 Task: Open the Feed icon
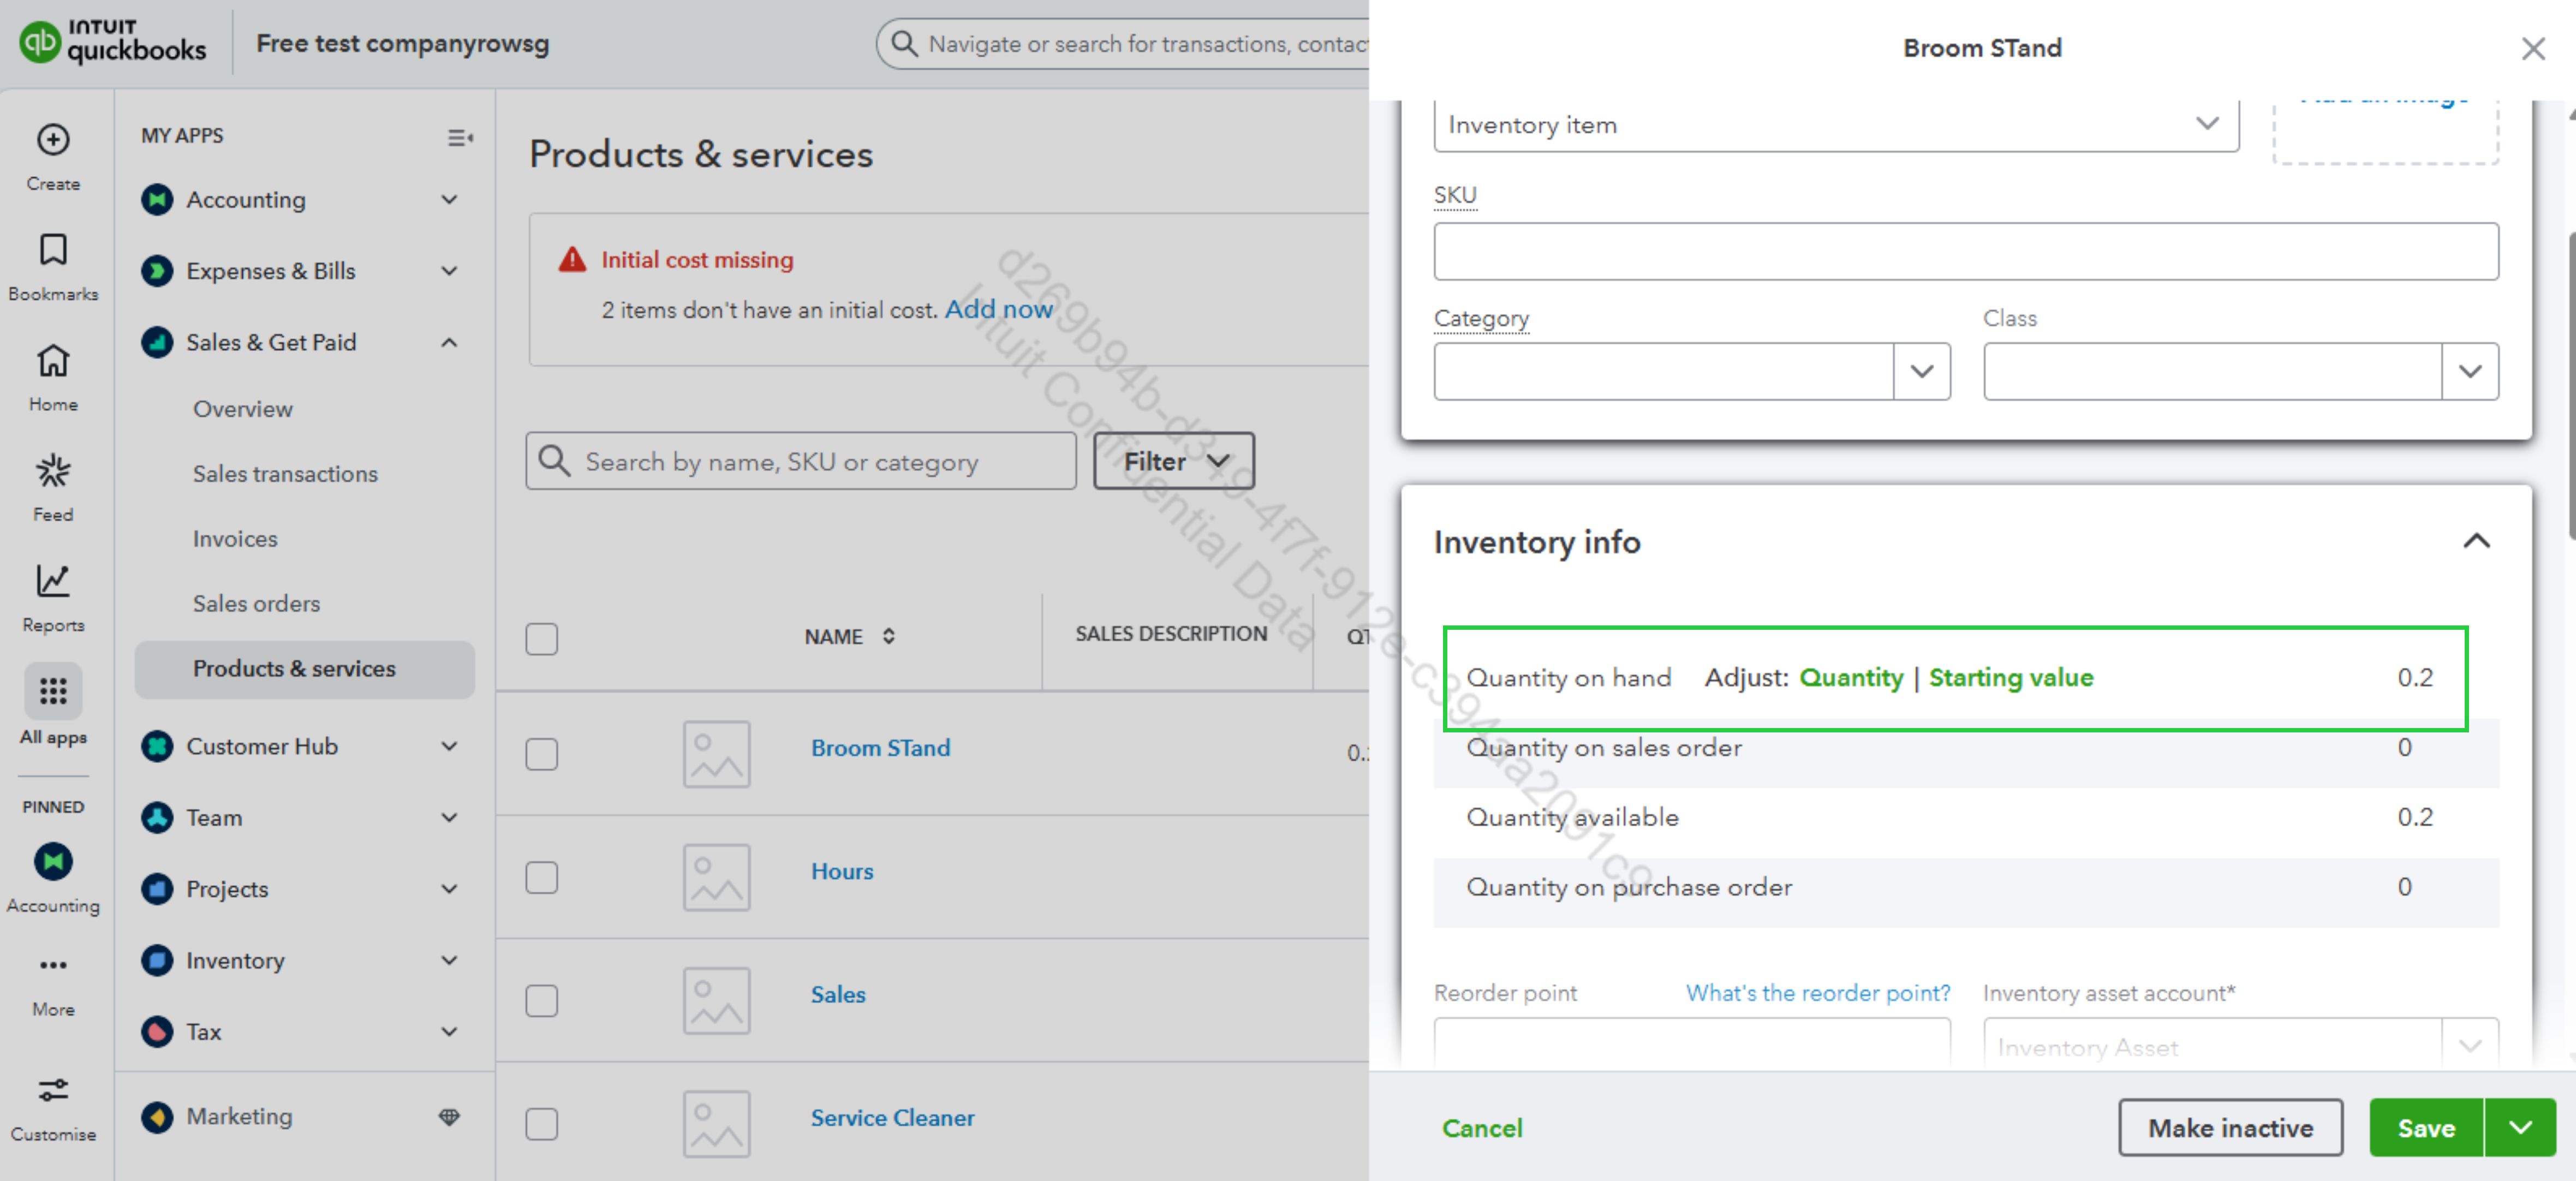coord(53,471)
